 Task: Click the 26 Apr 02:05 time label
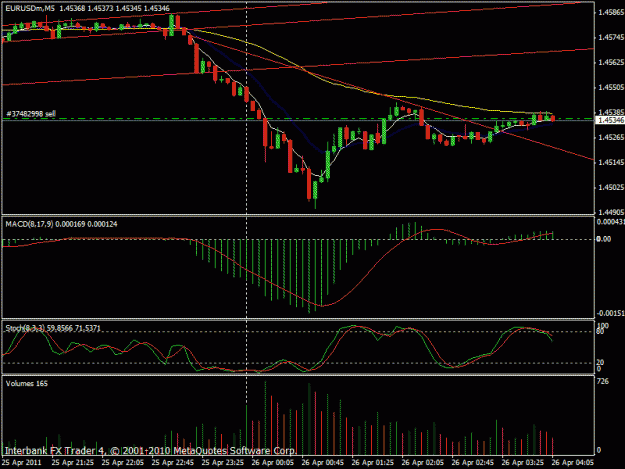point(423,463)
